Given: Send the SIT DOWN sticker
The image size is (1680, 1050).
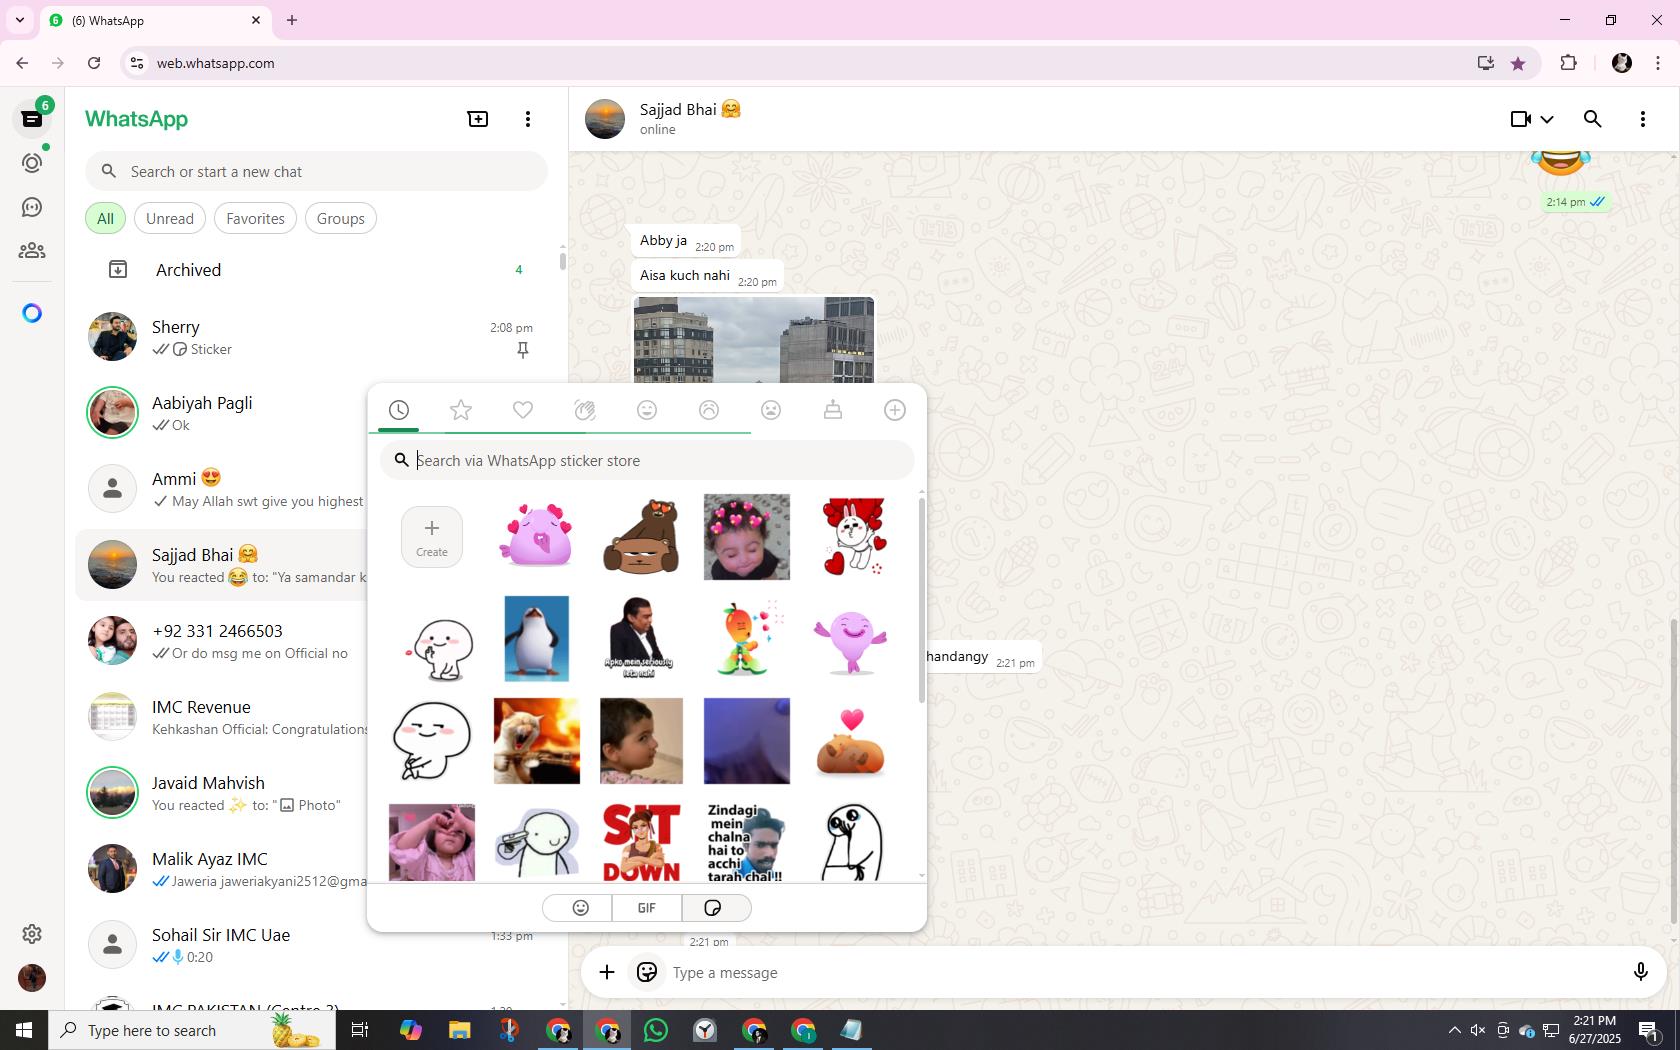Looking at the screenshot, I should tap(641, 842).
